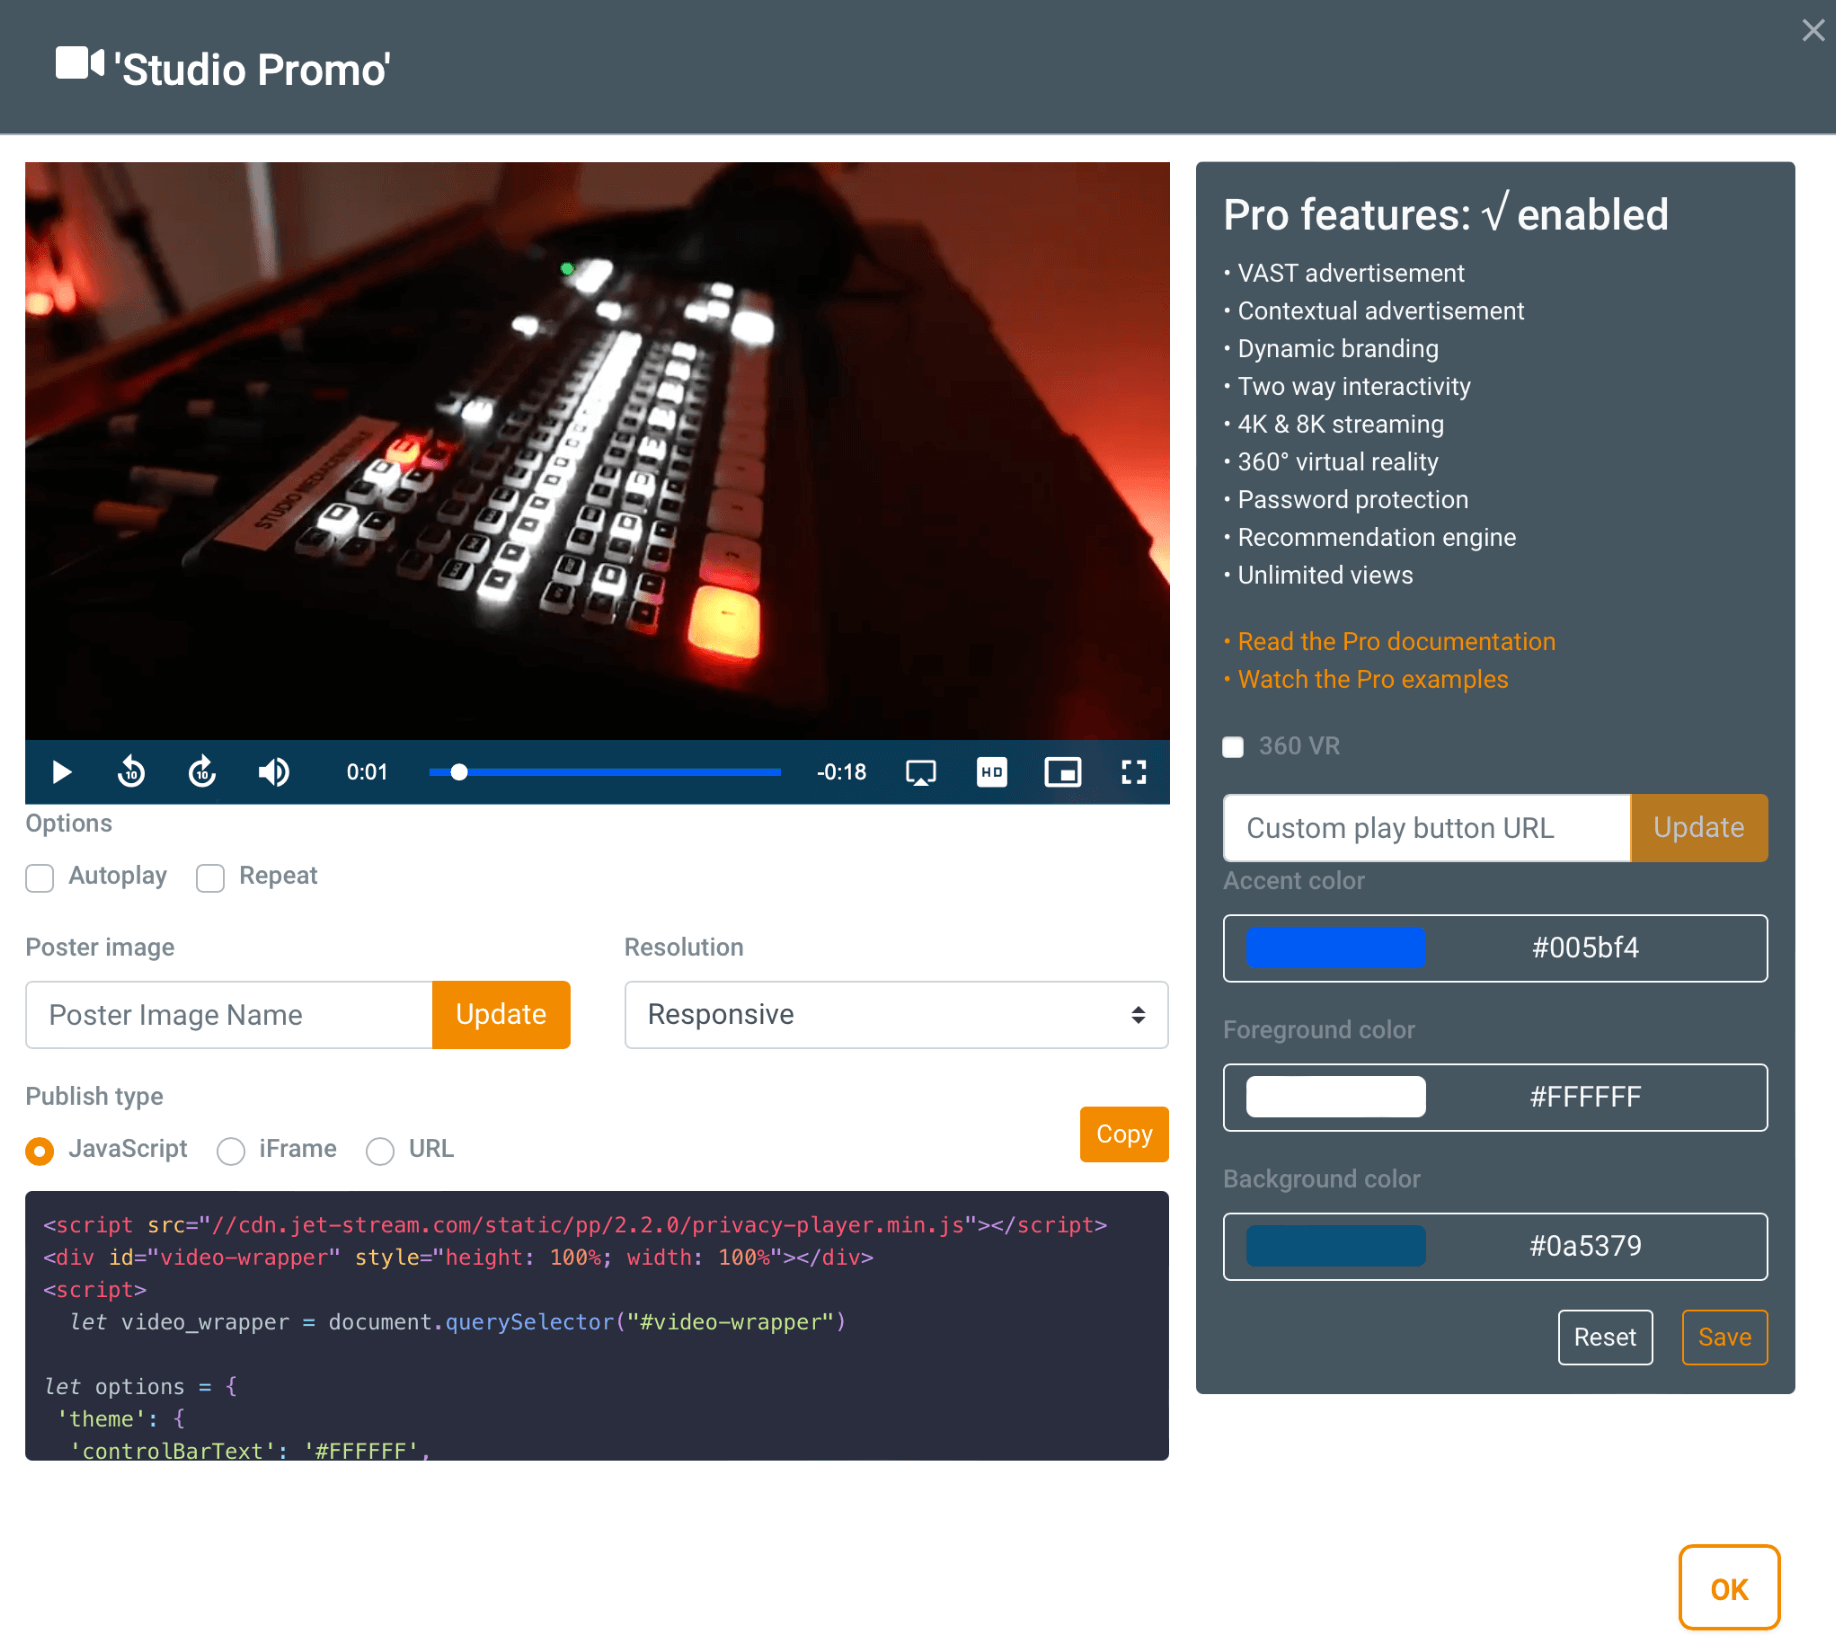Screen dimensions: 1836x1648
Task: Rewind the video 10 seconds
Action: tap(131, 771)
